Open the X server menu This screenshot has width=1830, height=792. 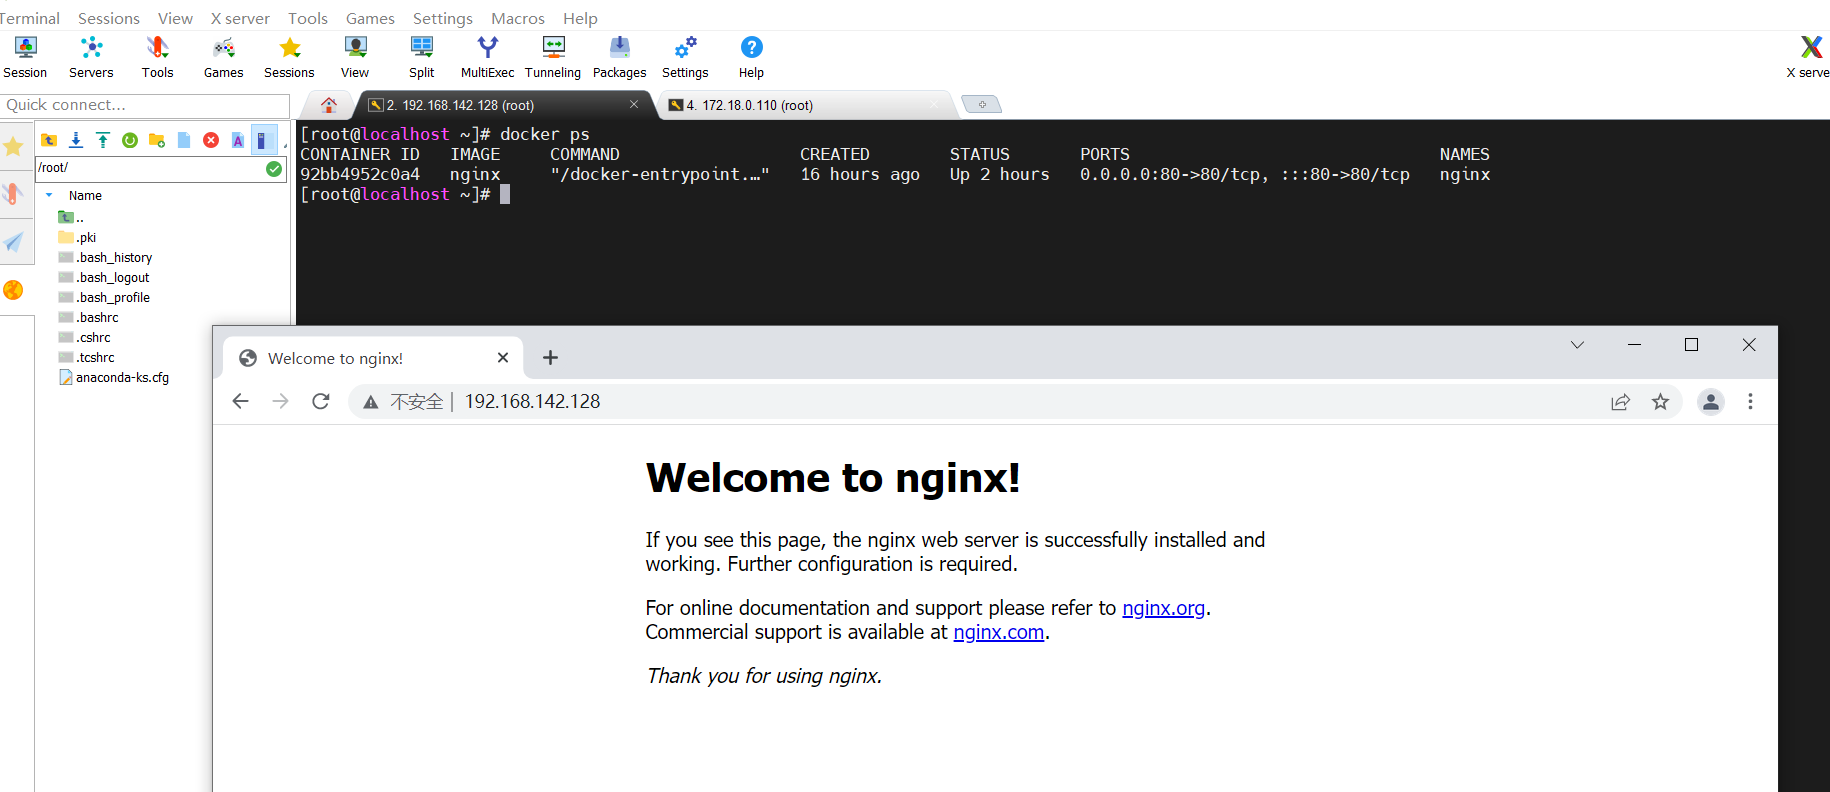click(x=240, y=18)
